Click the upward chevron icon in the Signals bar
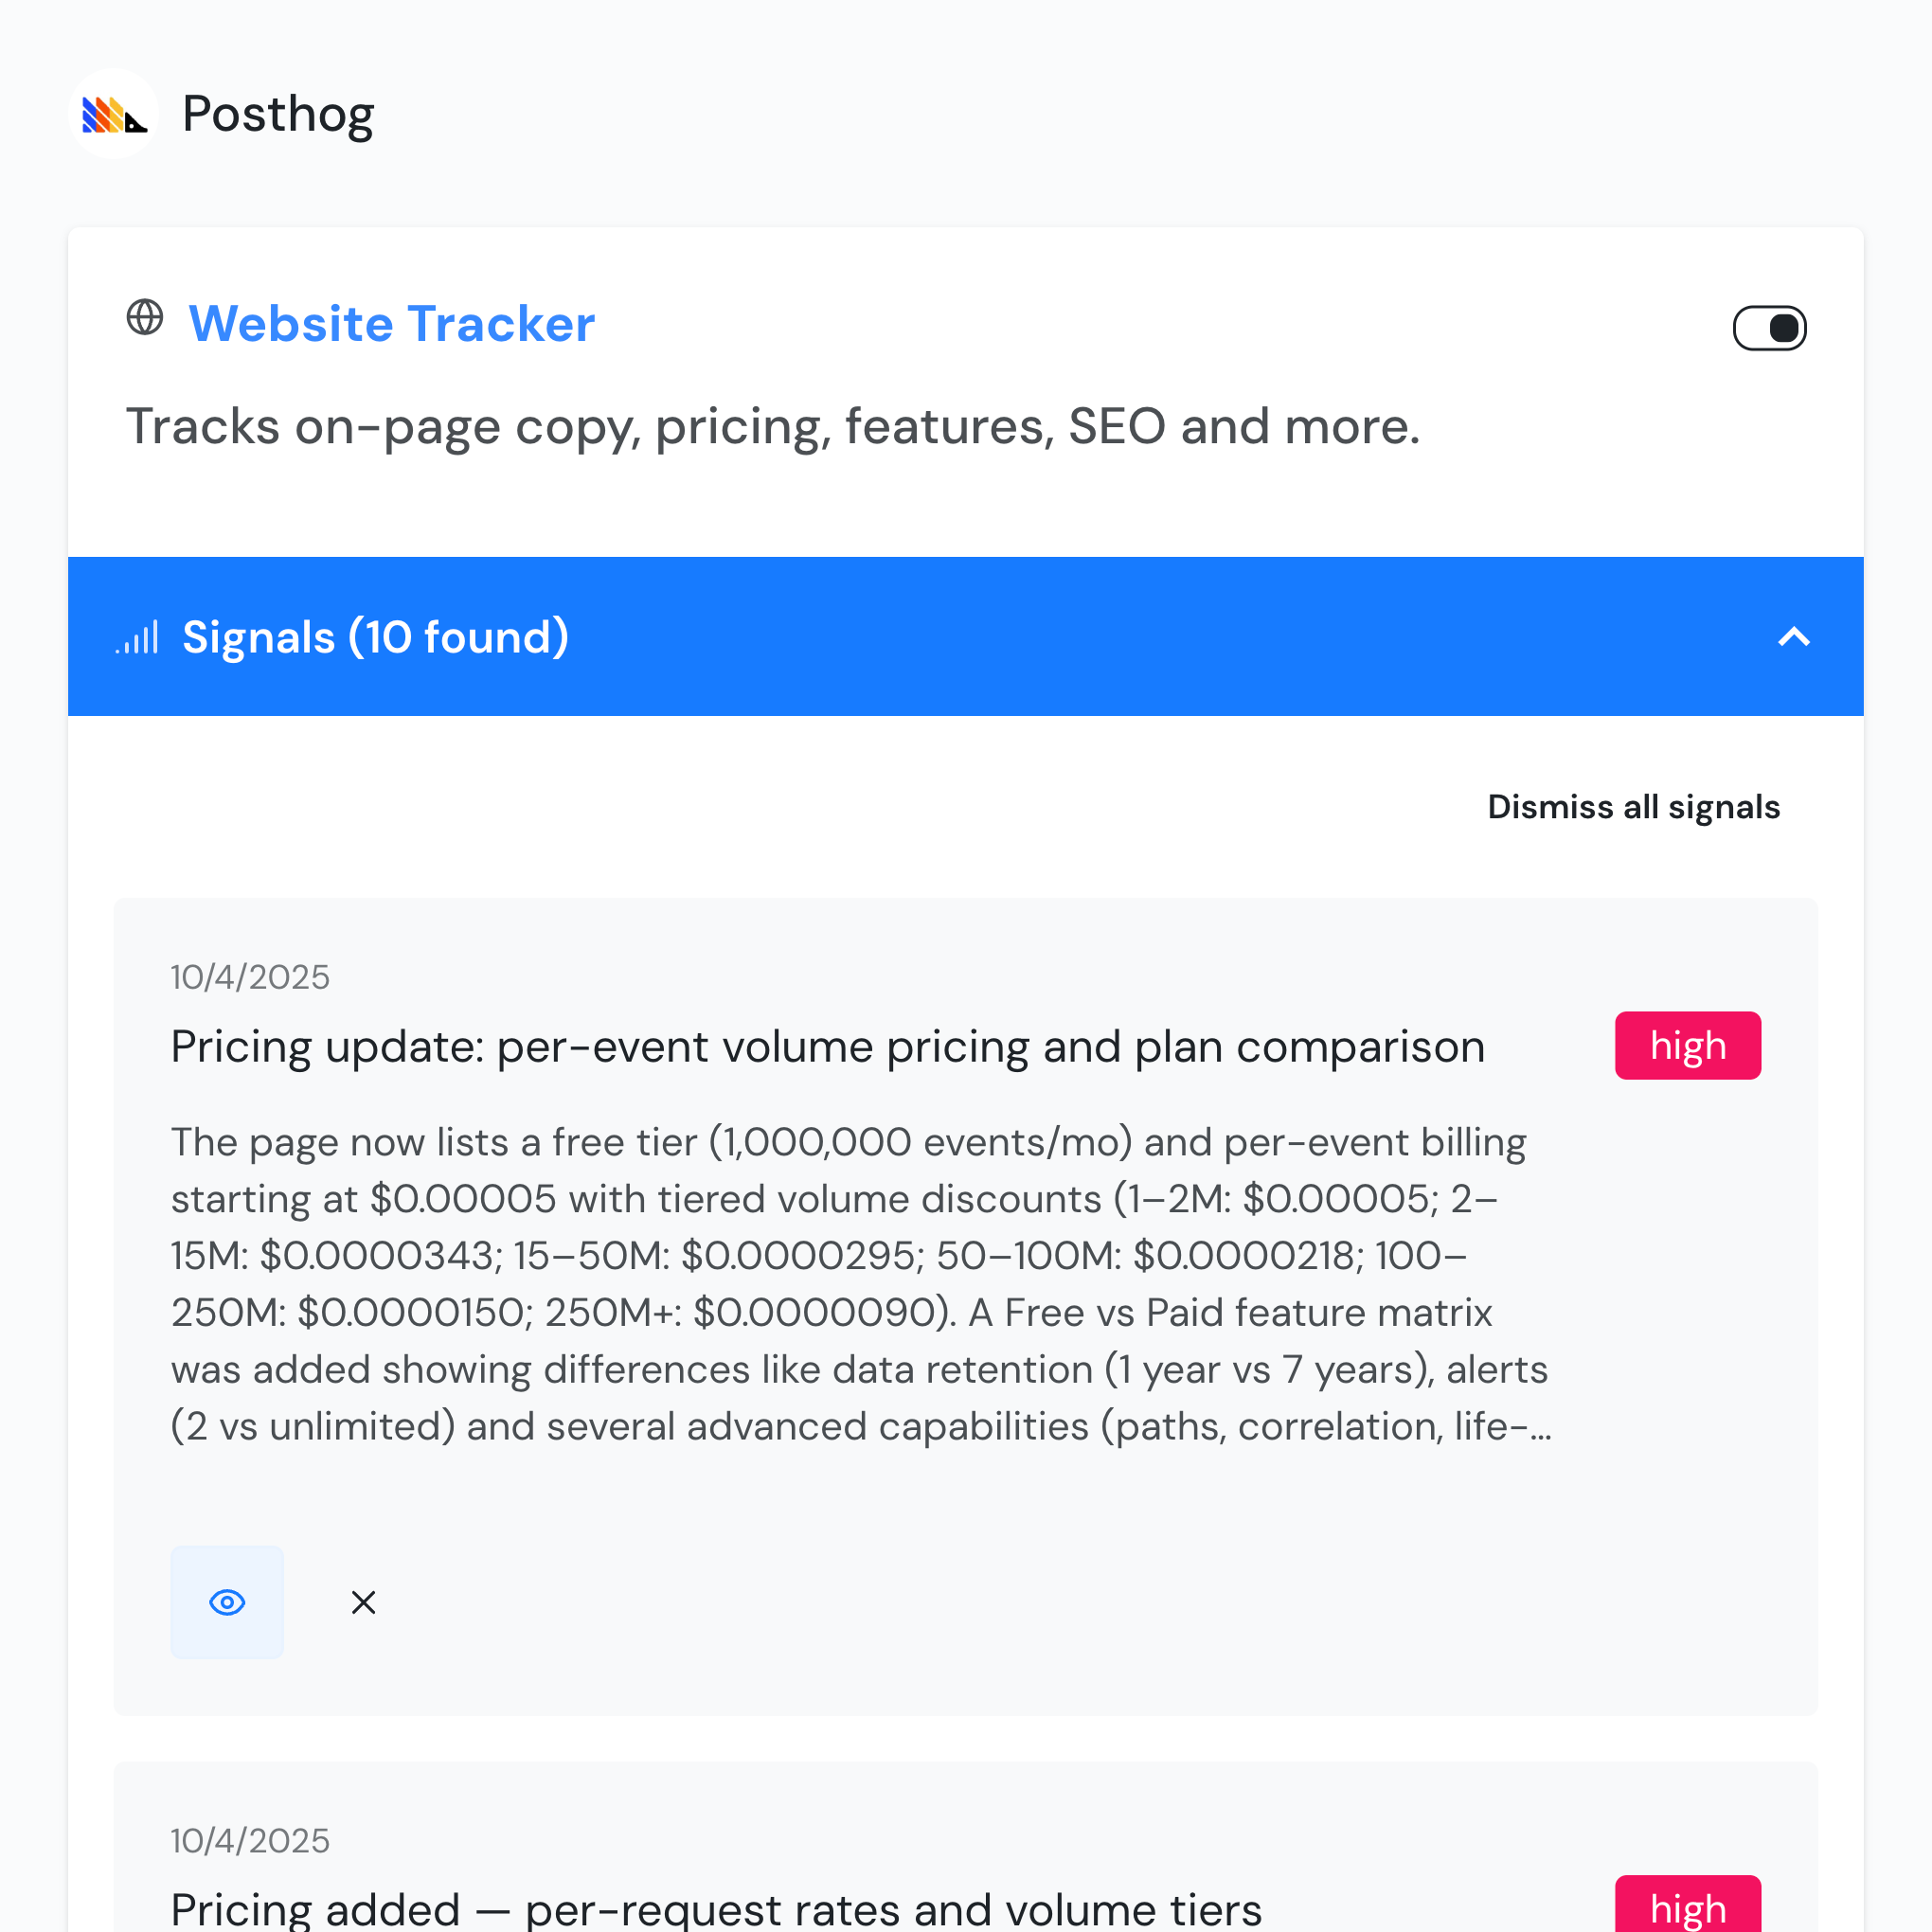1932x1932 pixels. pyautogui.click(x=1795, y=637)
